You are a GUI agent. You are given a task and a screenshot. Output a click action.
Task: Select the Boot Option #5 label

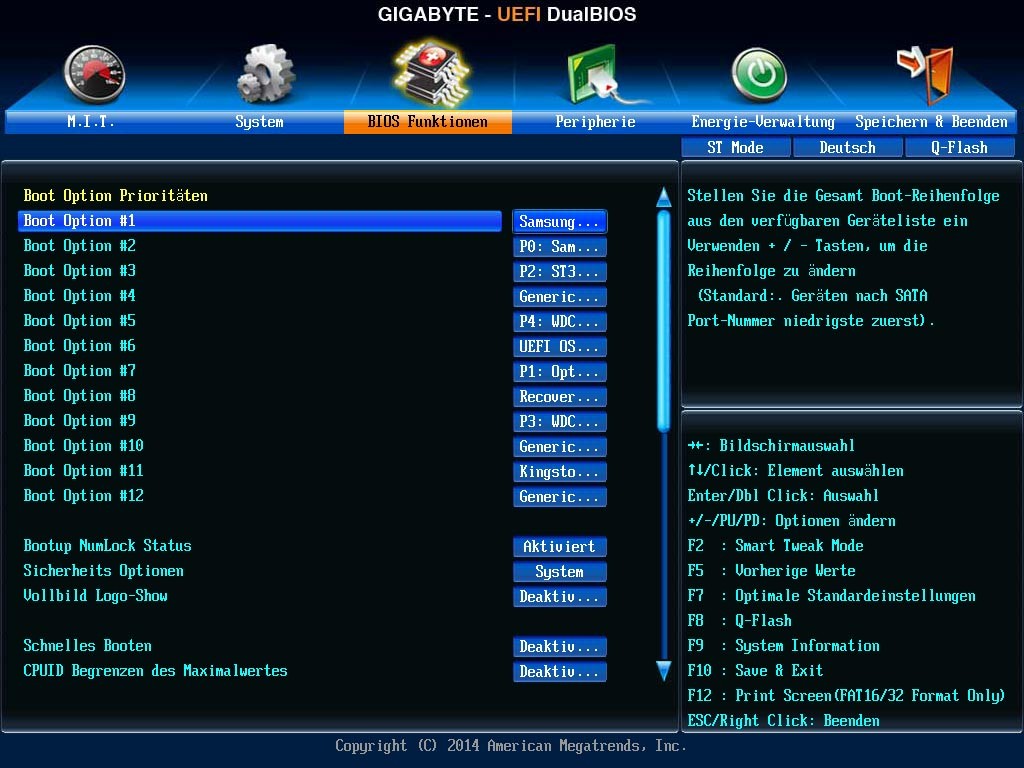[80, 321]
